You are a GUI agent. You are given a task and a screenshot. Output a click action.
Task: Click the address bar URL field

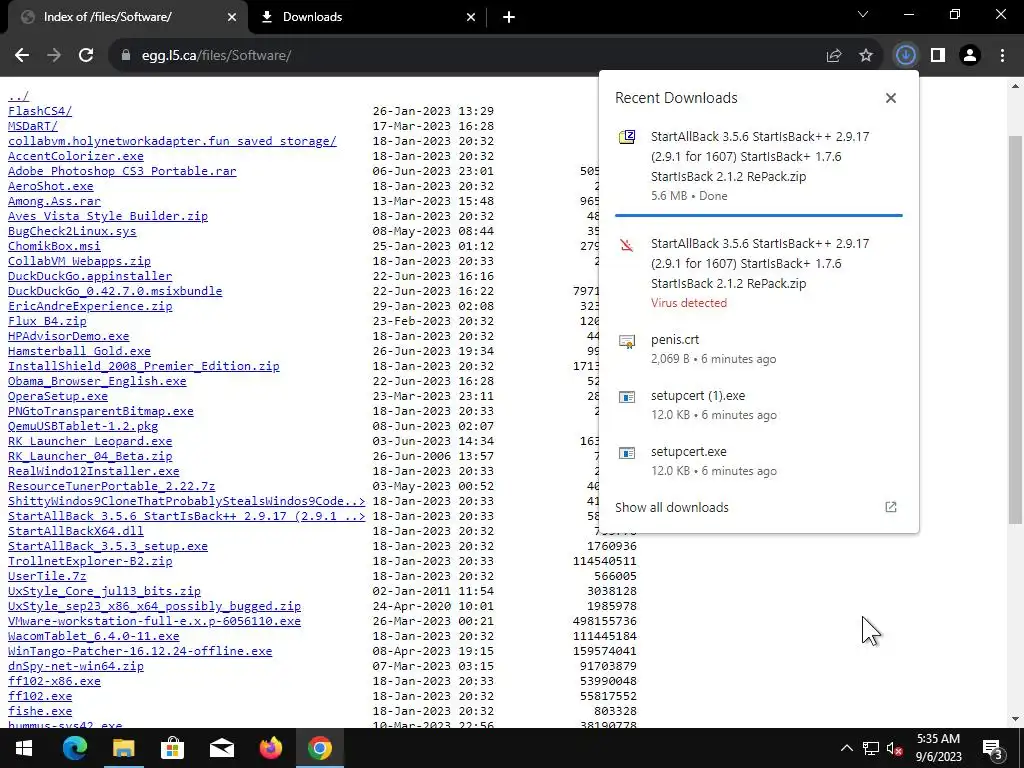pyautogui.click(x=457, y=56)
